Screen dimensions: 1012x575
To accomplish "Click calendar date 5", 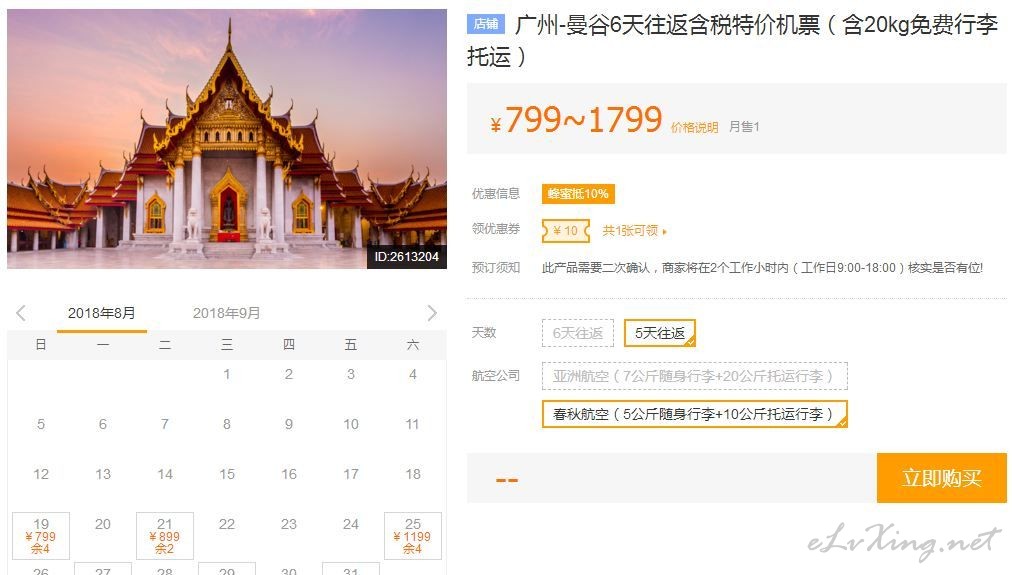I will pos(41,424).
